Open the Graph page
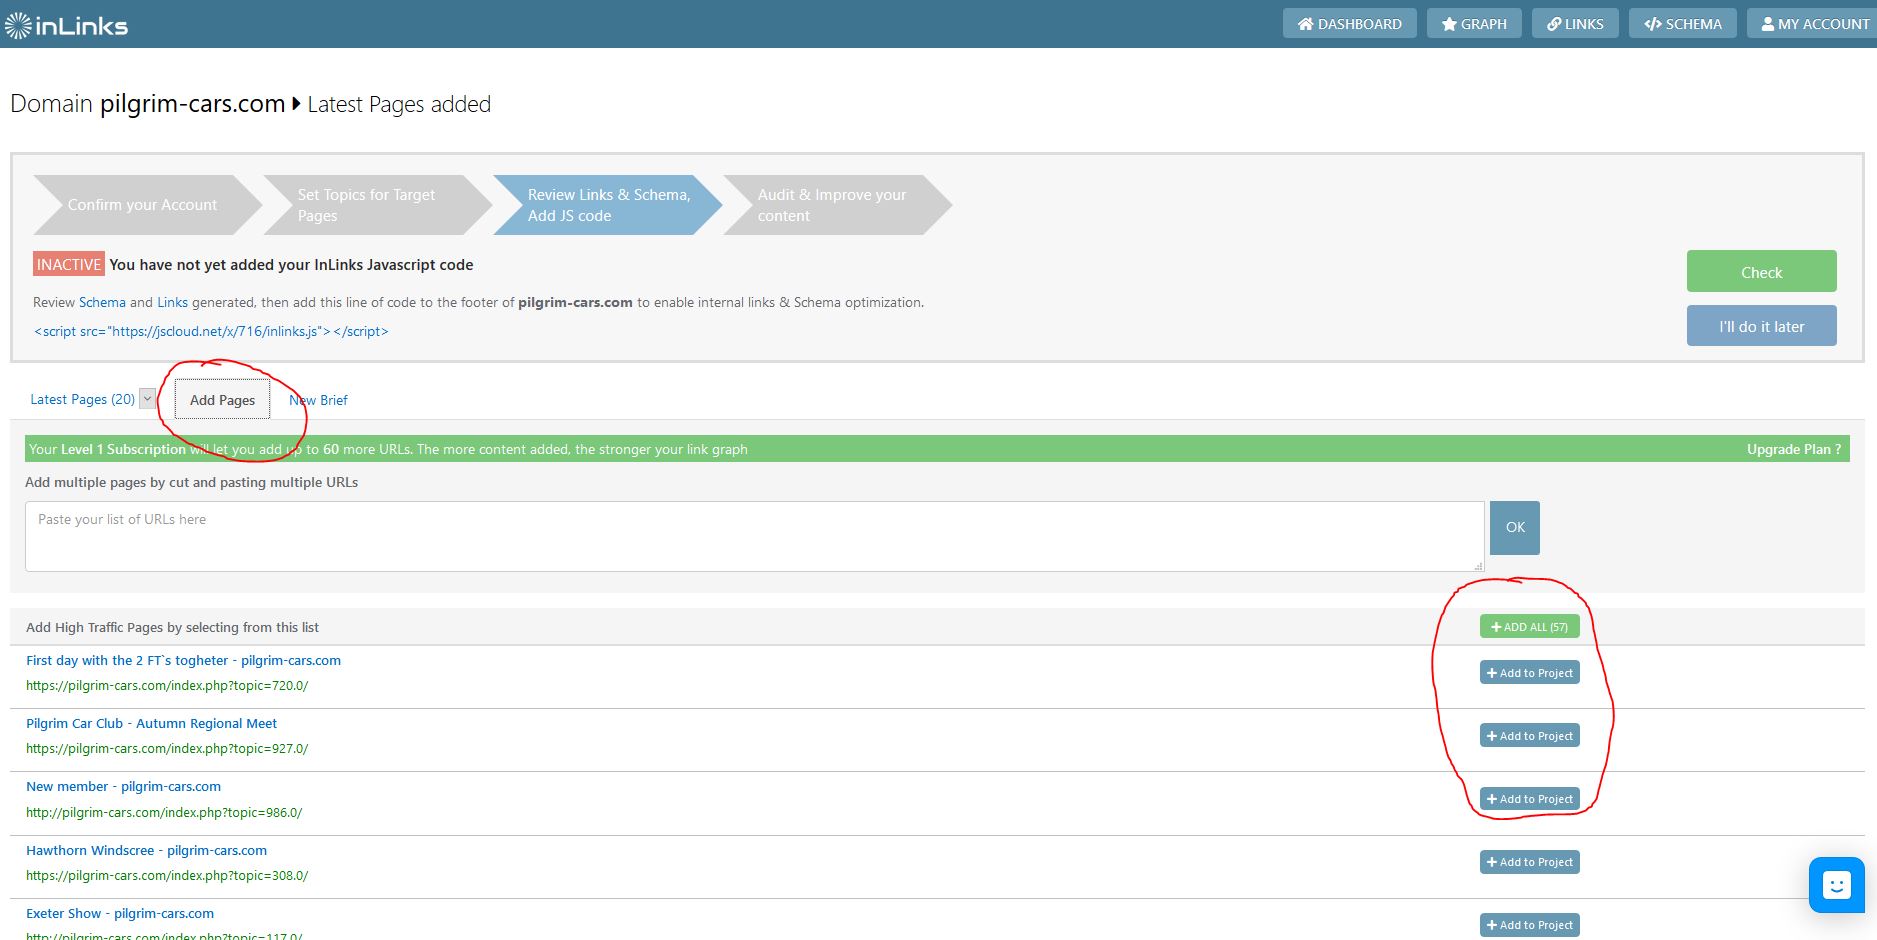 click(1474, 24)
